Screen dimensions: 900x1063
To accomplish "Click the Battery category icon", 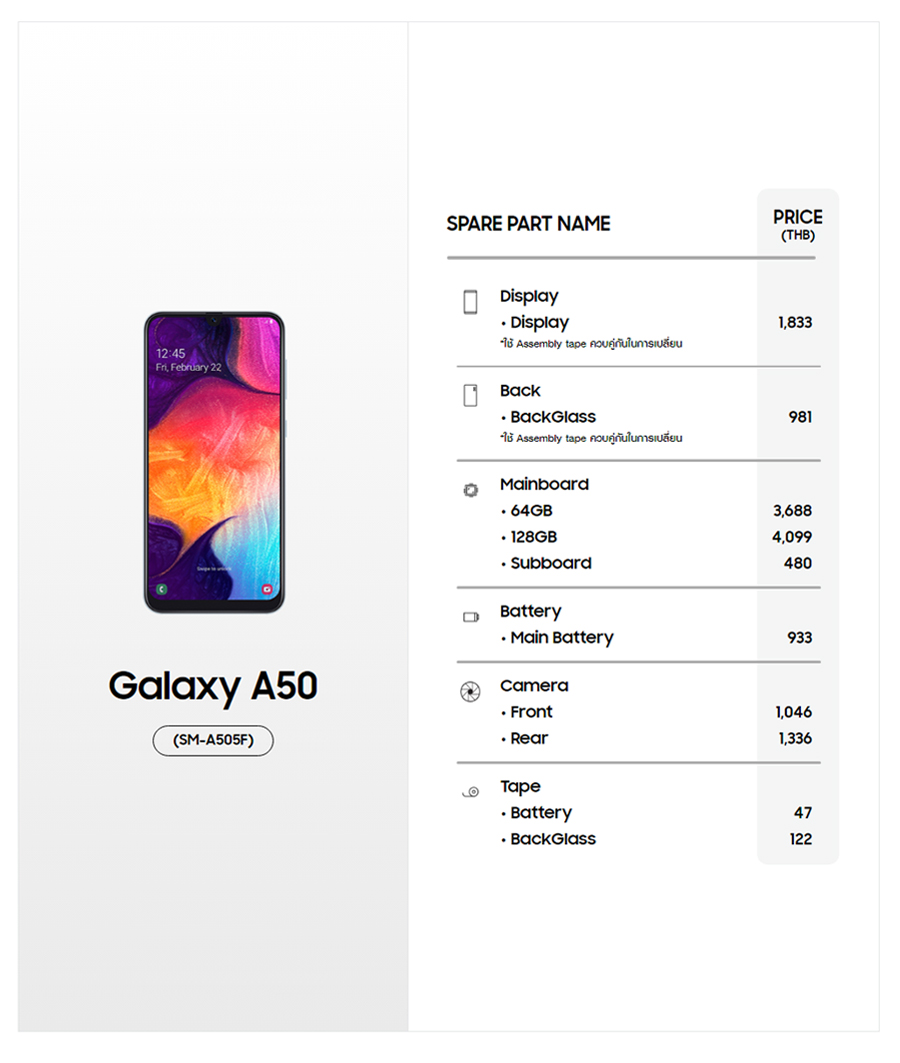I will click(470, 617).
